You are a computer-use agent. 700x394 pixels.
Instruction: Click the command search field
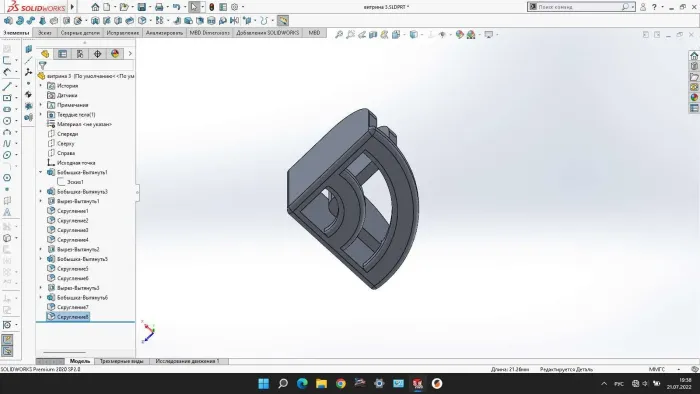point(579,7)
